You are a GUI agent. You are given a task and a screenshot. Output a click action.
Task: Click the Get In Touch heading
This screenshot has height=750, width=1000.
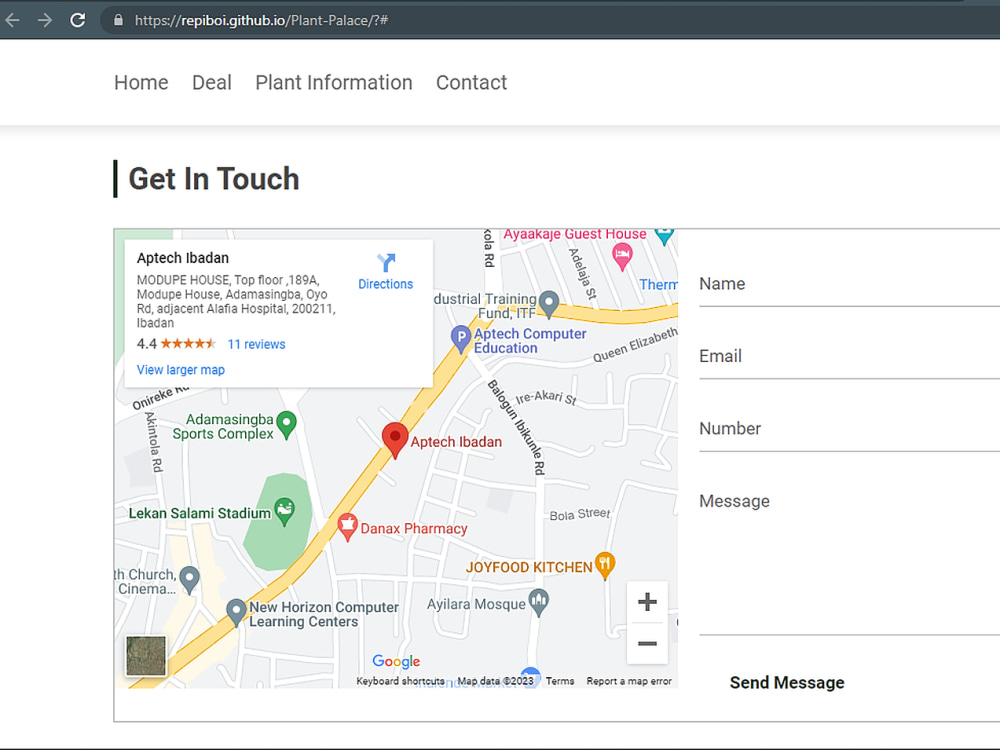(214, 179)
